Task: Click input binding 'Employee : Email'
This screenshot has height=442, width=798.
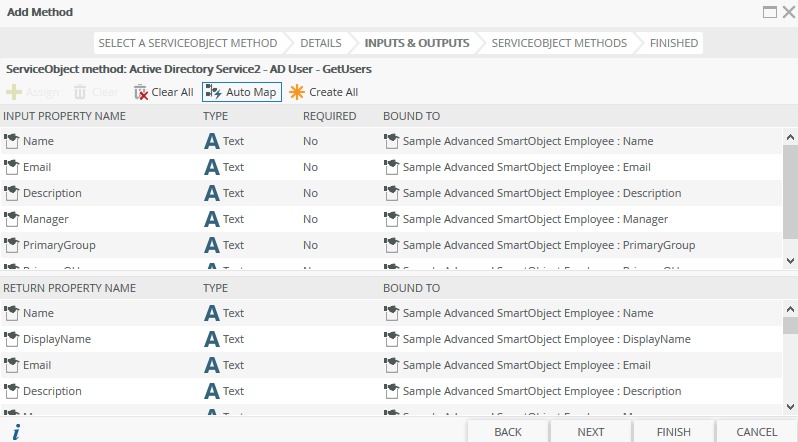Action: click(x=527, y=167)
